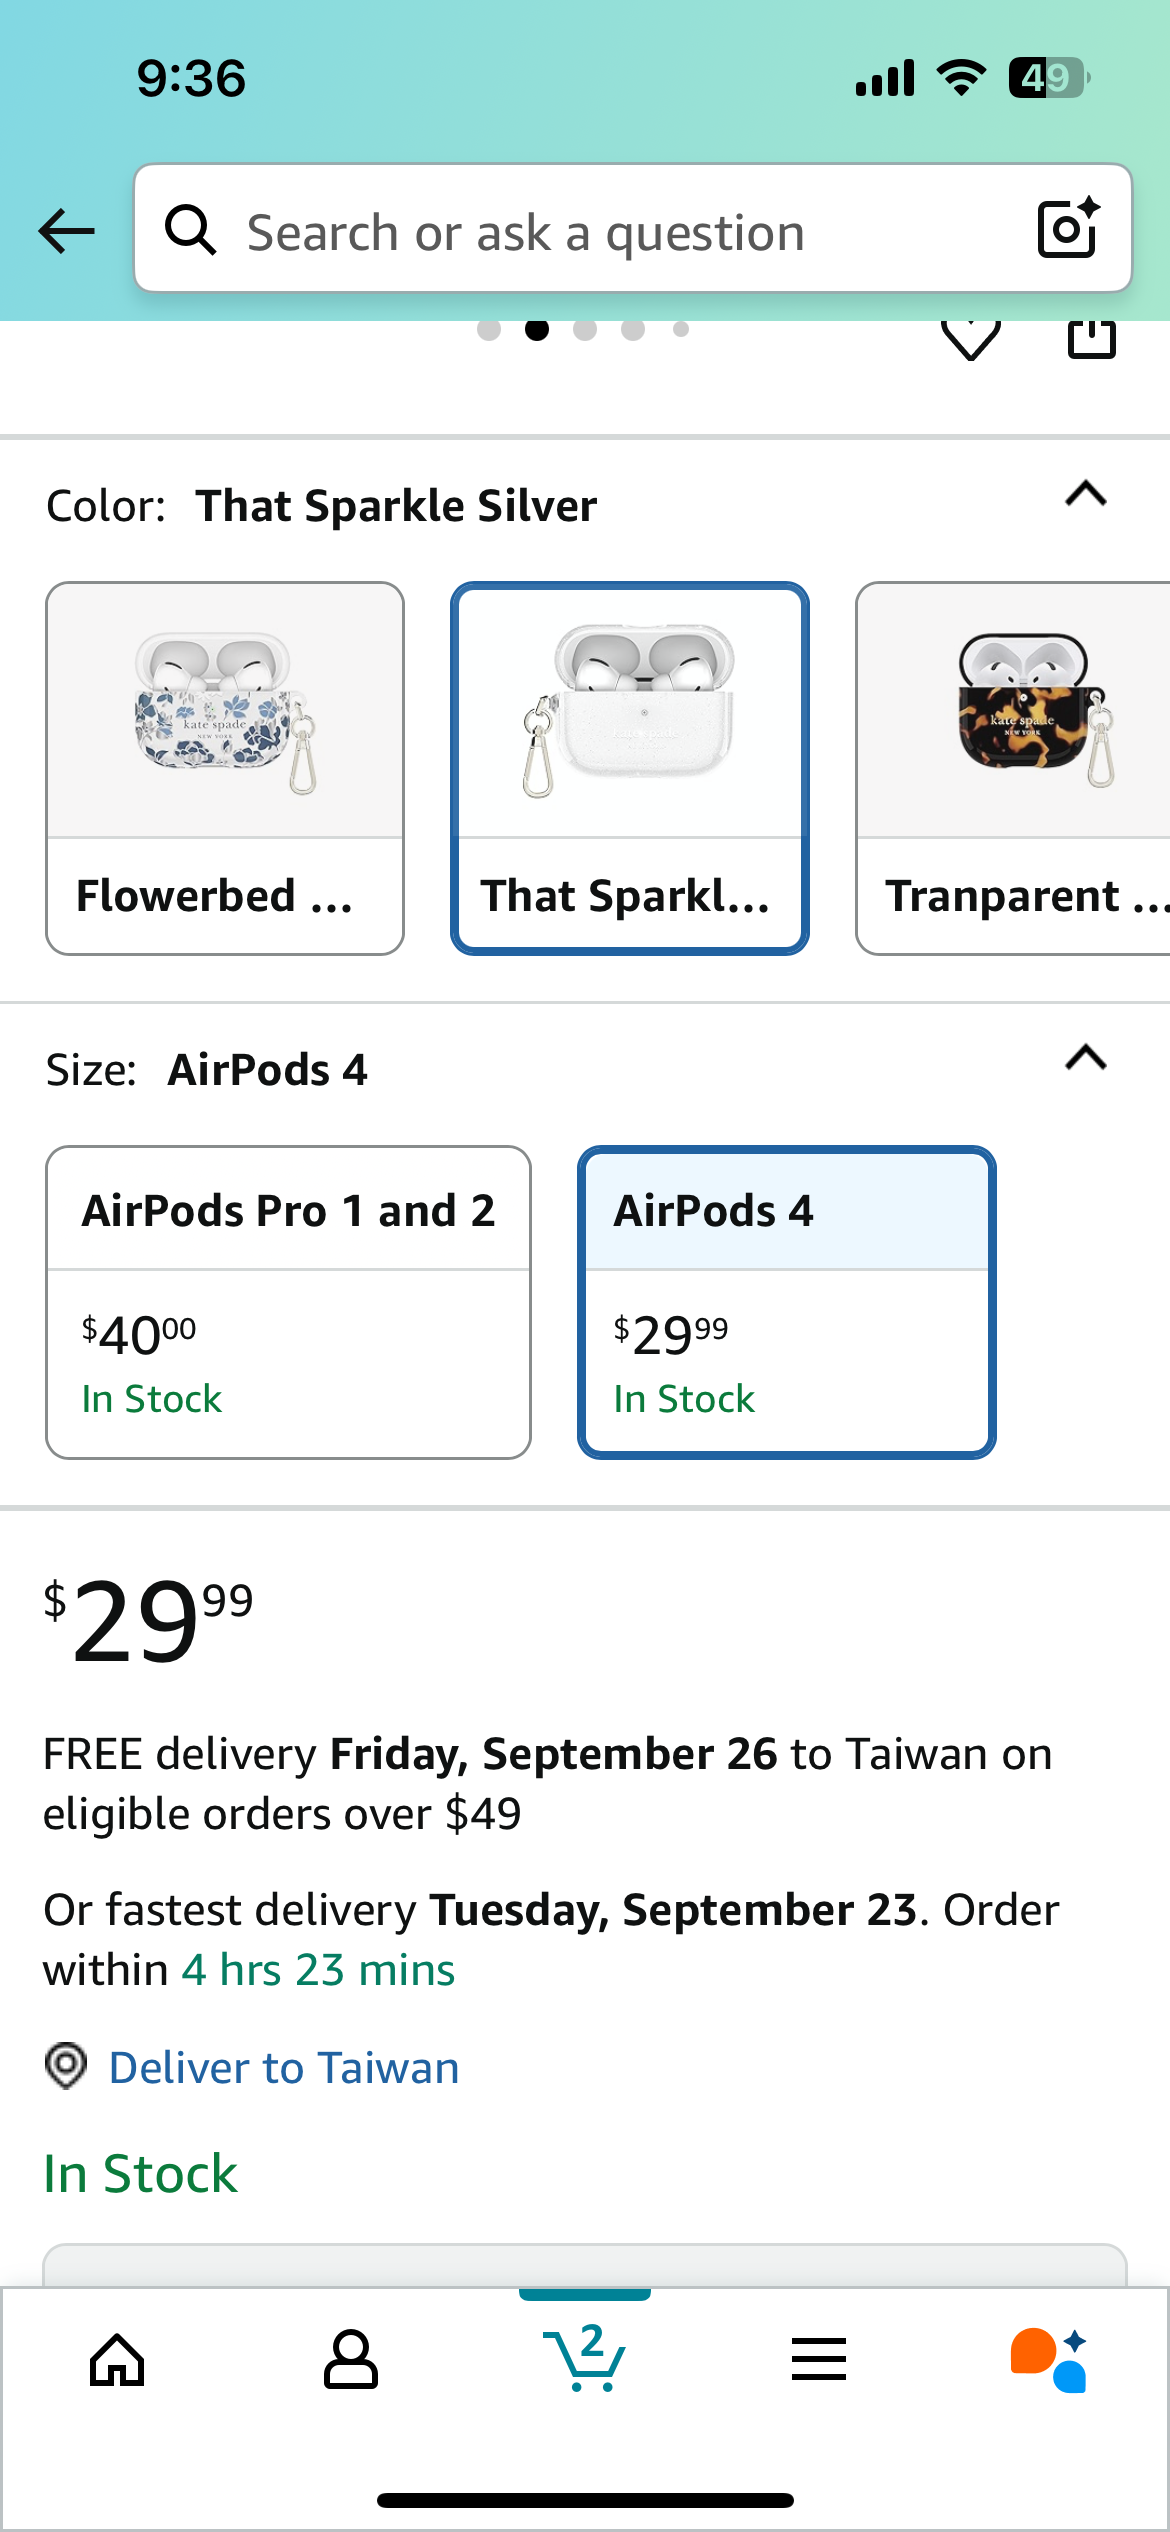Viewport: 1170px width, 2532px height.
Task: Tap Deliver to Taiwan link
Action: tap(284, 2068)
